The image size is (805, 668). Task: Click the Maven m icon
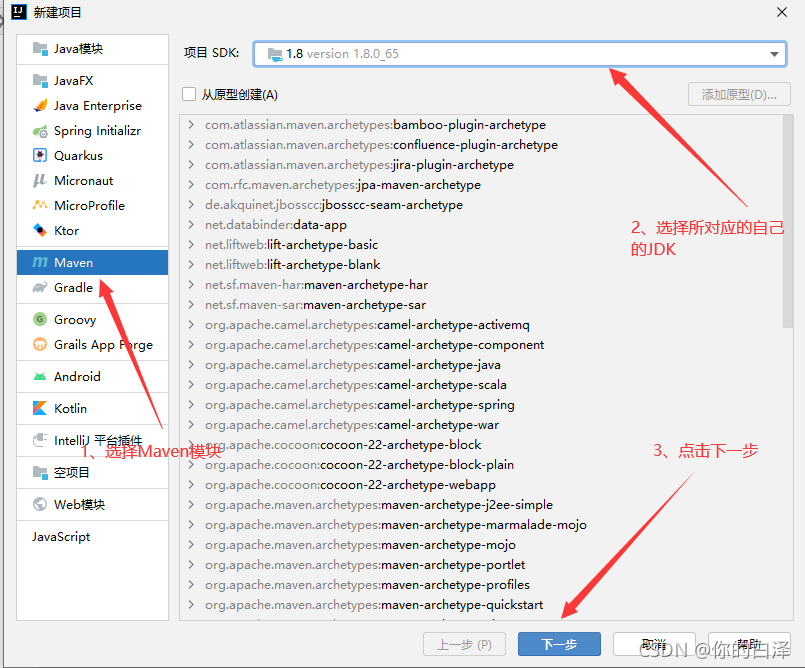40,262
